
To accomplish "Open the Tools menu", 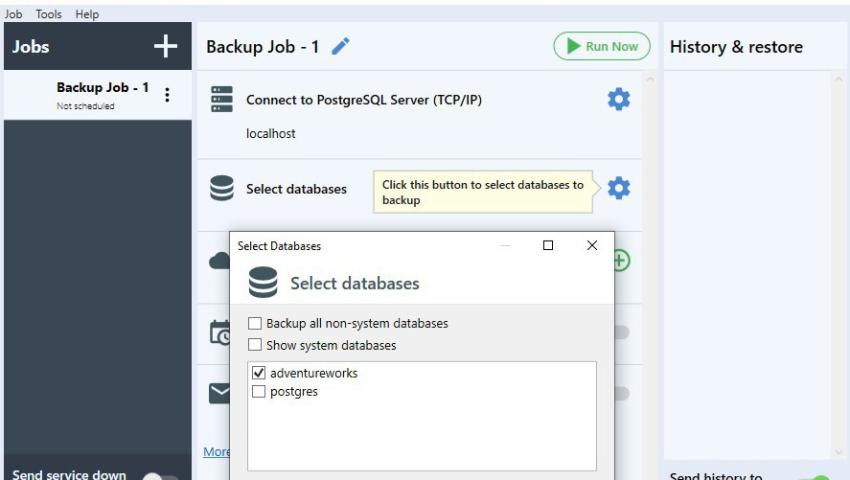I will tap(49, 14).
